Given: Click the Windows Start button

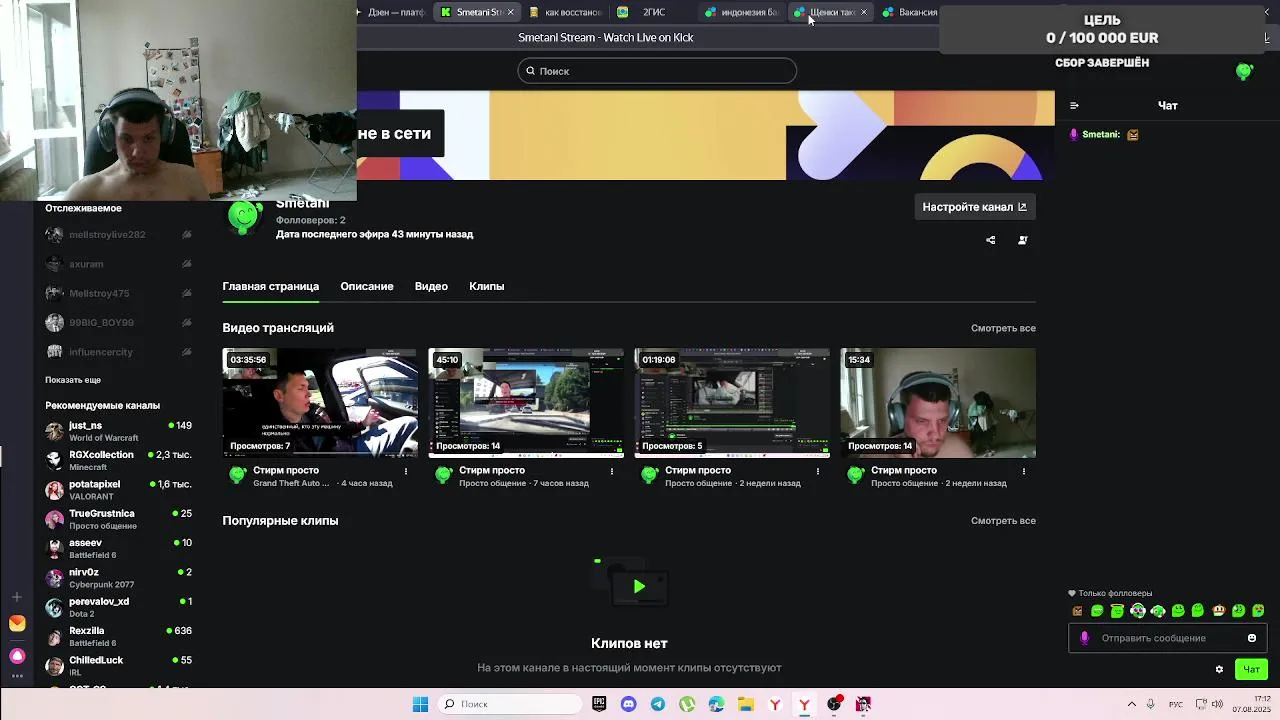Looking at the screenshot, I should click(x=420, y=704).
